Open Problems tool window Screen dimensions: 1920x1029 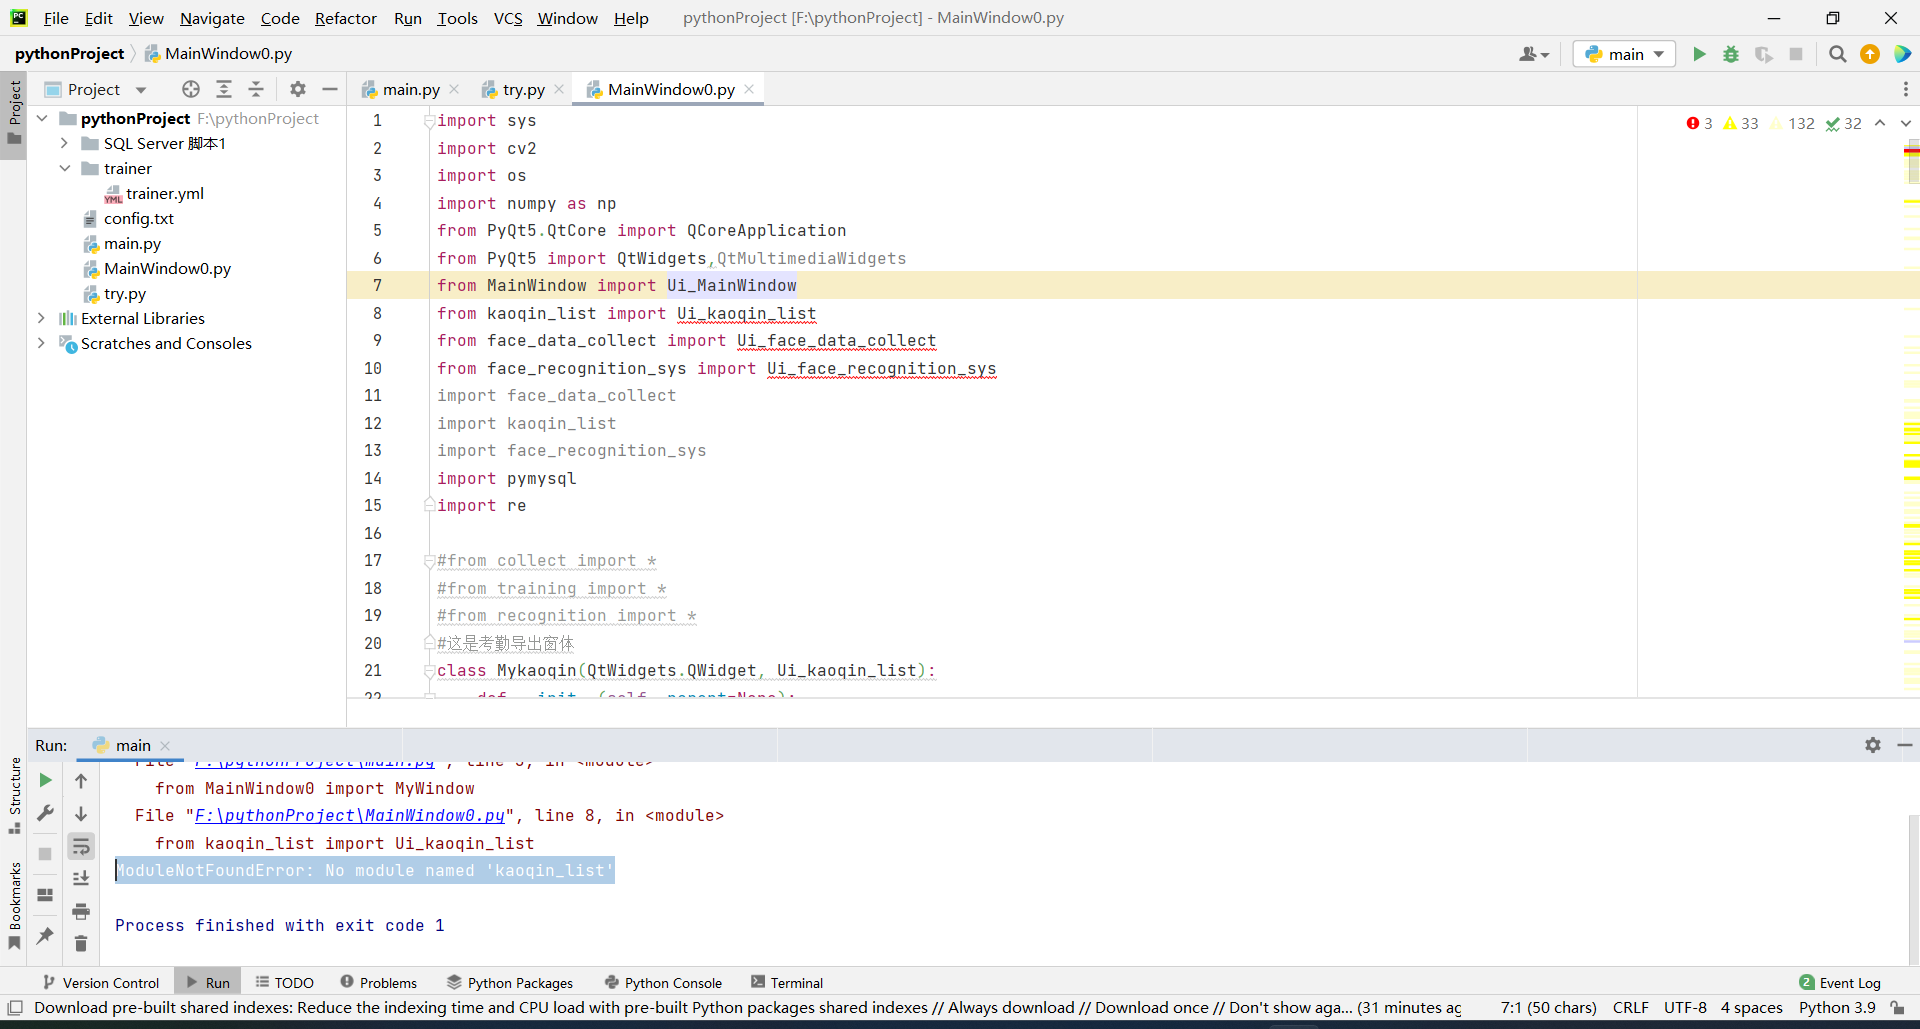378,983
